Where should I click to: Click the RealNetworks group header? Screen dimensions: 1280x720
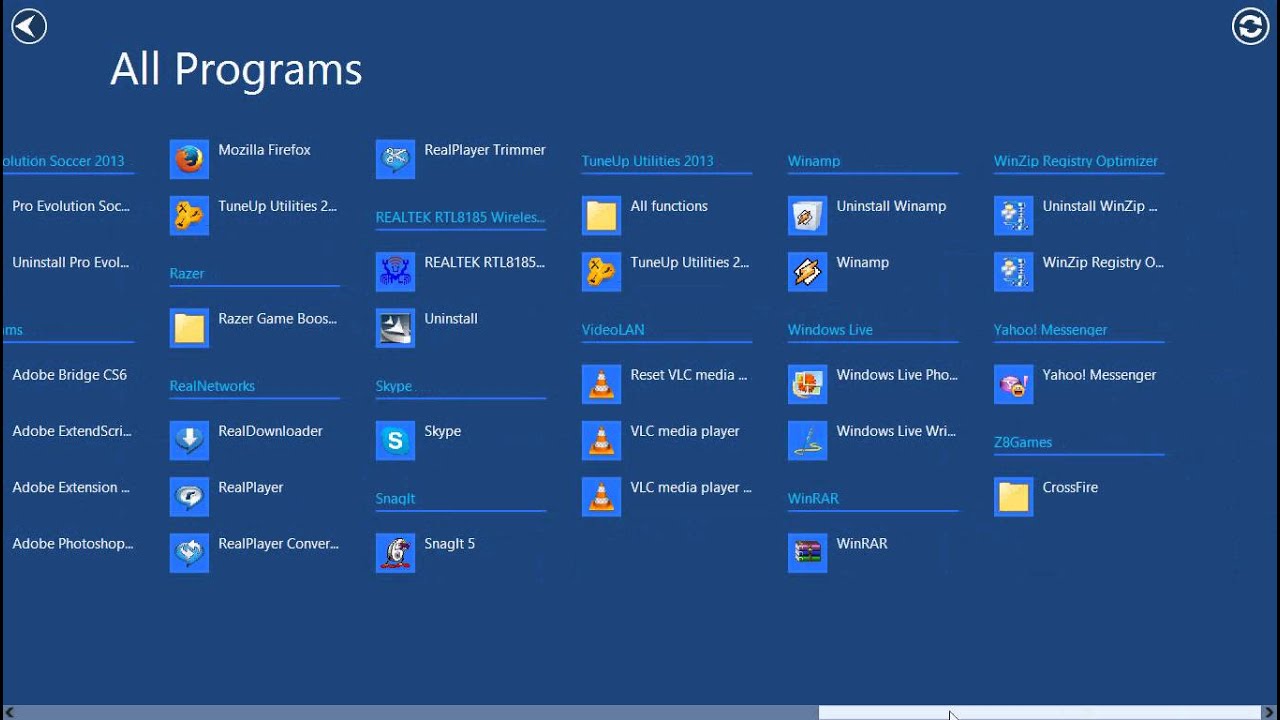tap(212, 386)
